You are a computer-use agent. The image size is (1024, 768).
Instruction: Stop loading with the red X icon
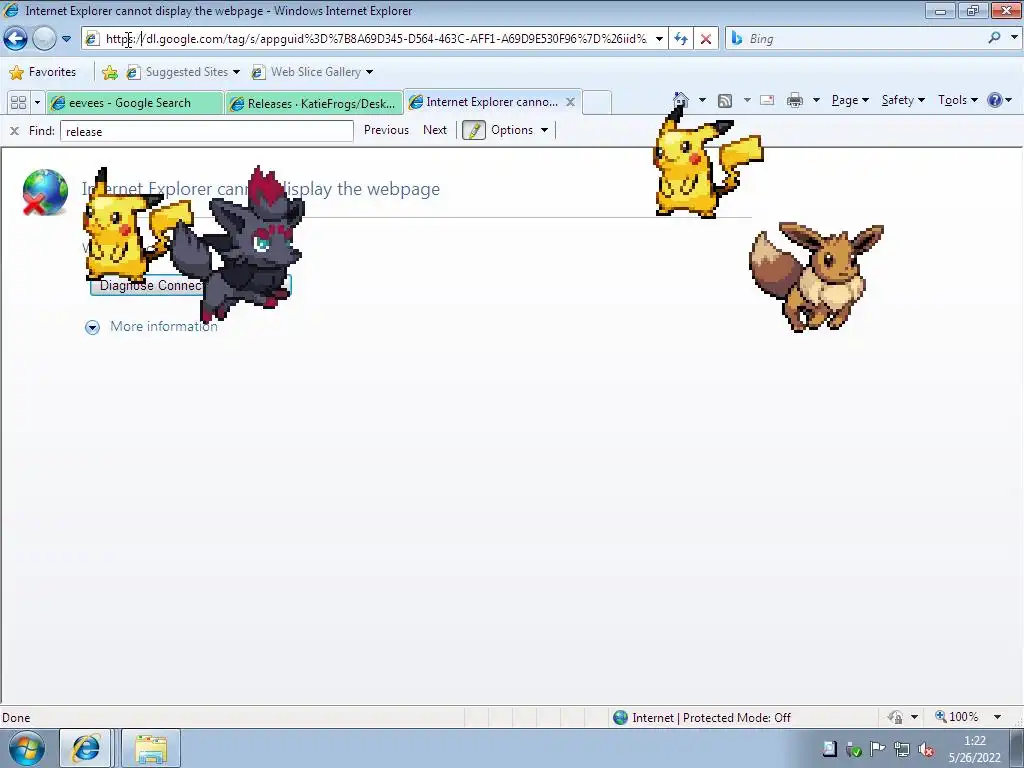pos(706,39)
